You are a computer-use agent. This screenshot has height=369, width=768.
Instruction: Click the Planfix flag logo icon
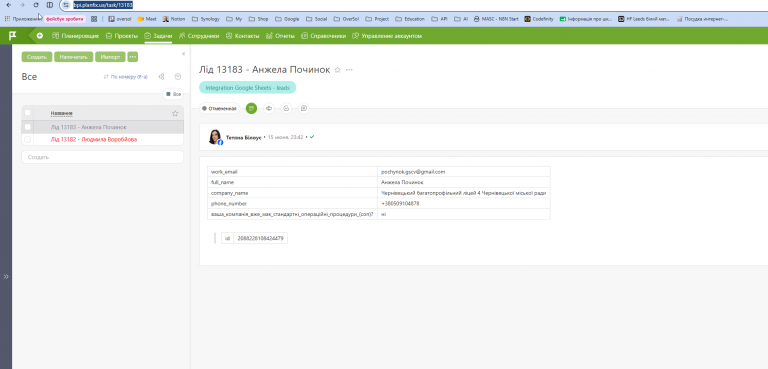pyautogui.click(x=13, y=35)
